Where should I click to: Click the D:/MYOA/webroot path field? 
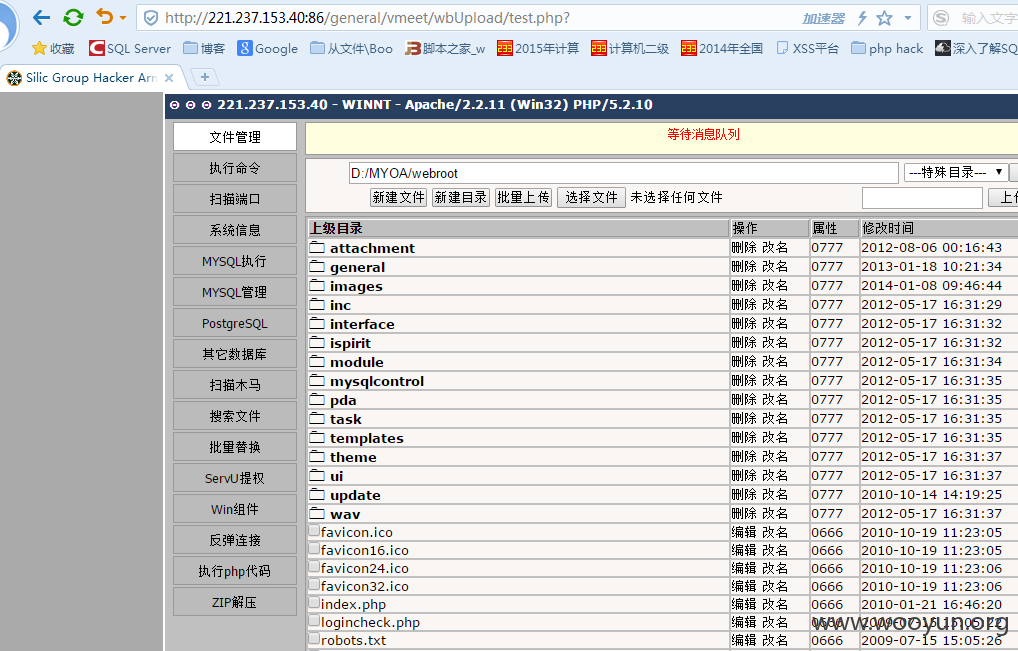click(x=623, y=173)
